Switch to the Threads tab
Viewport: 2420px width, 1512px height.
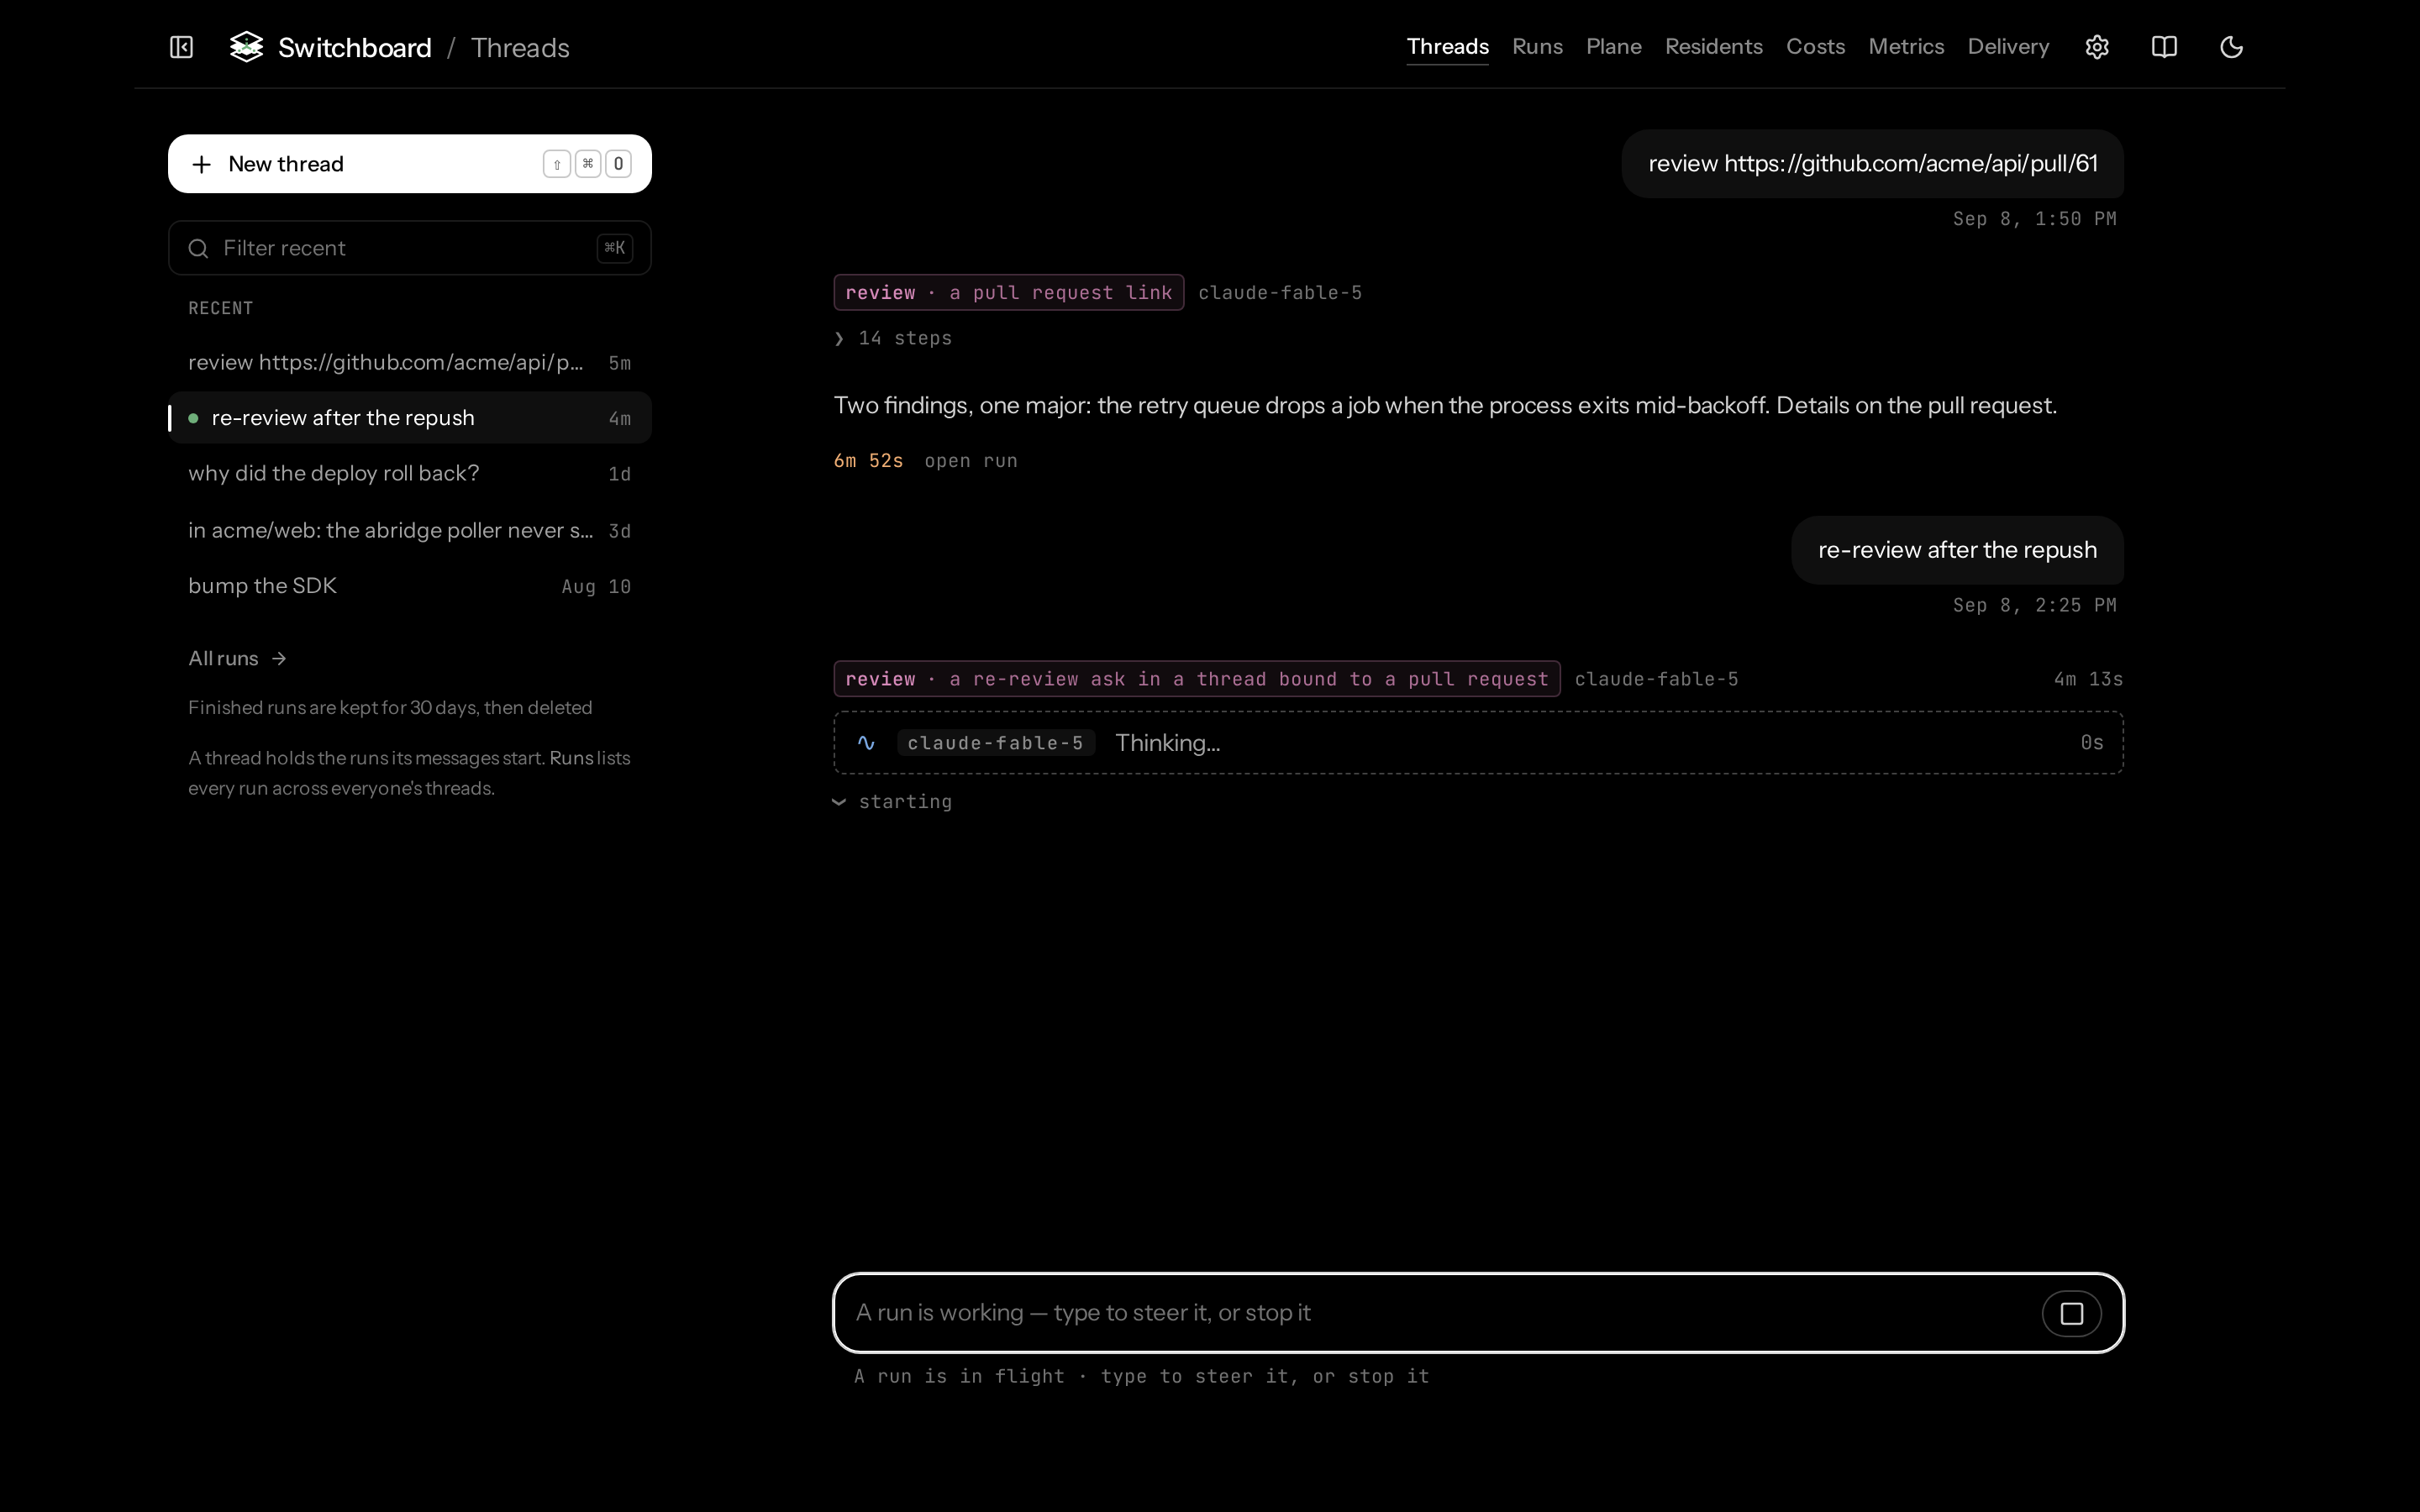[x=1447, y=47]
